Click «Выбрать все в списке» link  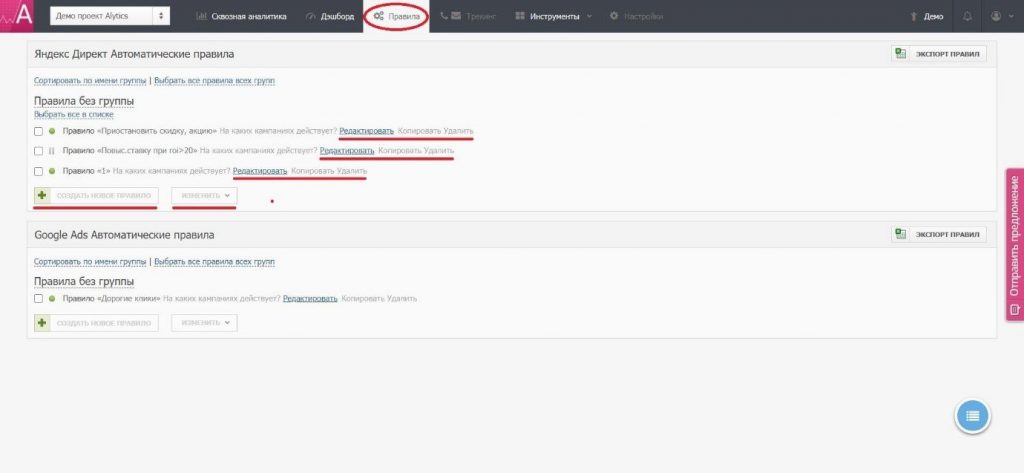click(74, 114)
